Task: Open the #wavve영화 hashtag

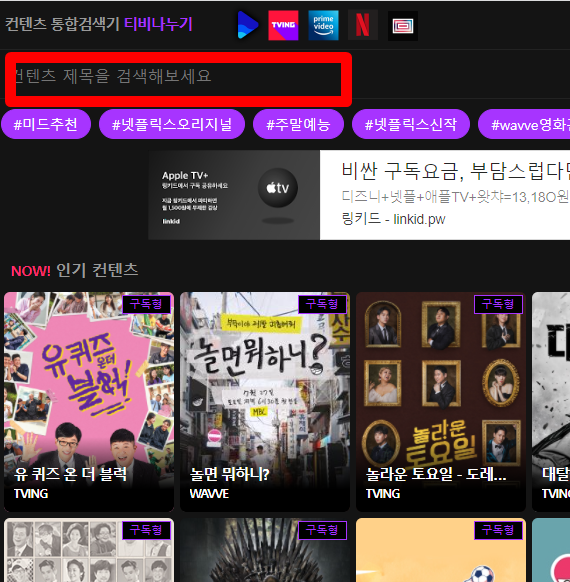Action: coord(524,124)
